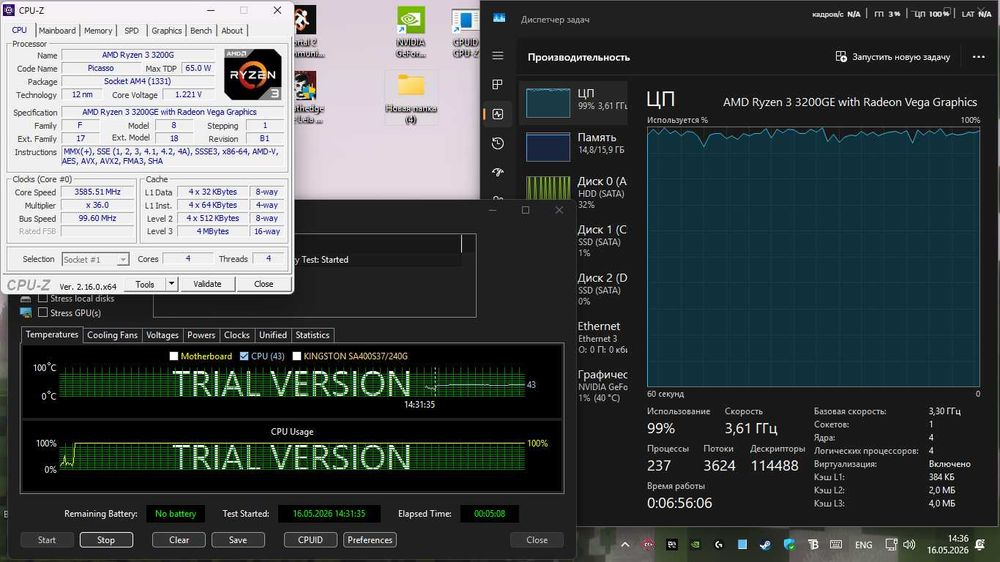Open Startup apps icon in Task Manager sidebar
Viewport: 1000px width, 562px height.
tap(498, 172)
